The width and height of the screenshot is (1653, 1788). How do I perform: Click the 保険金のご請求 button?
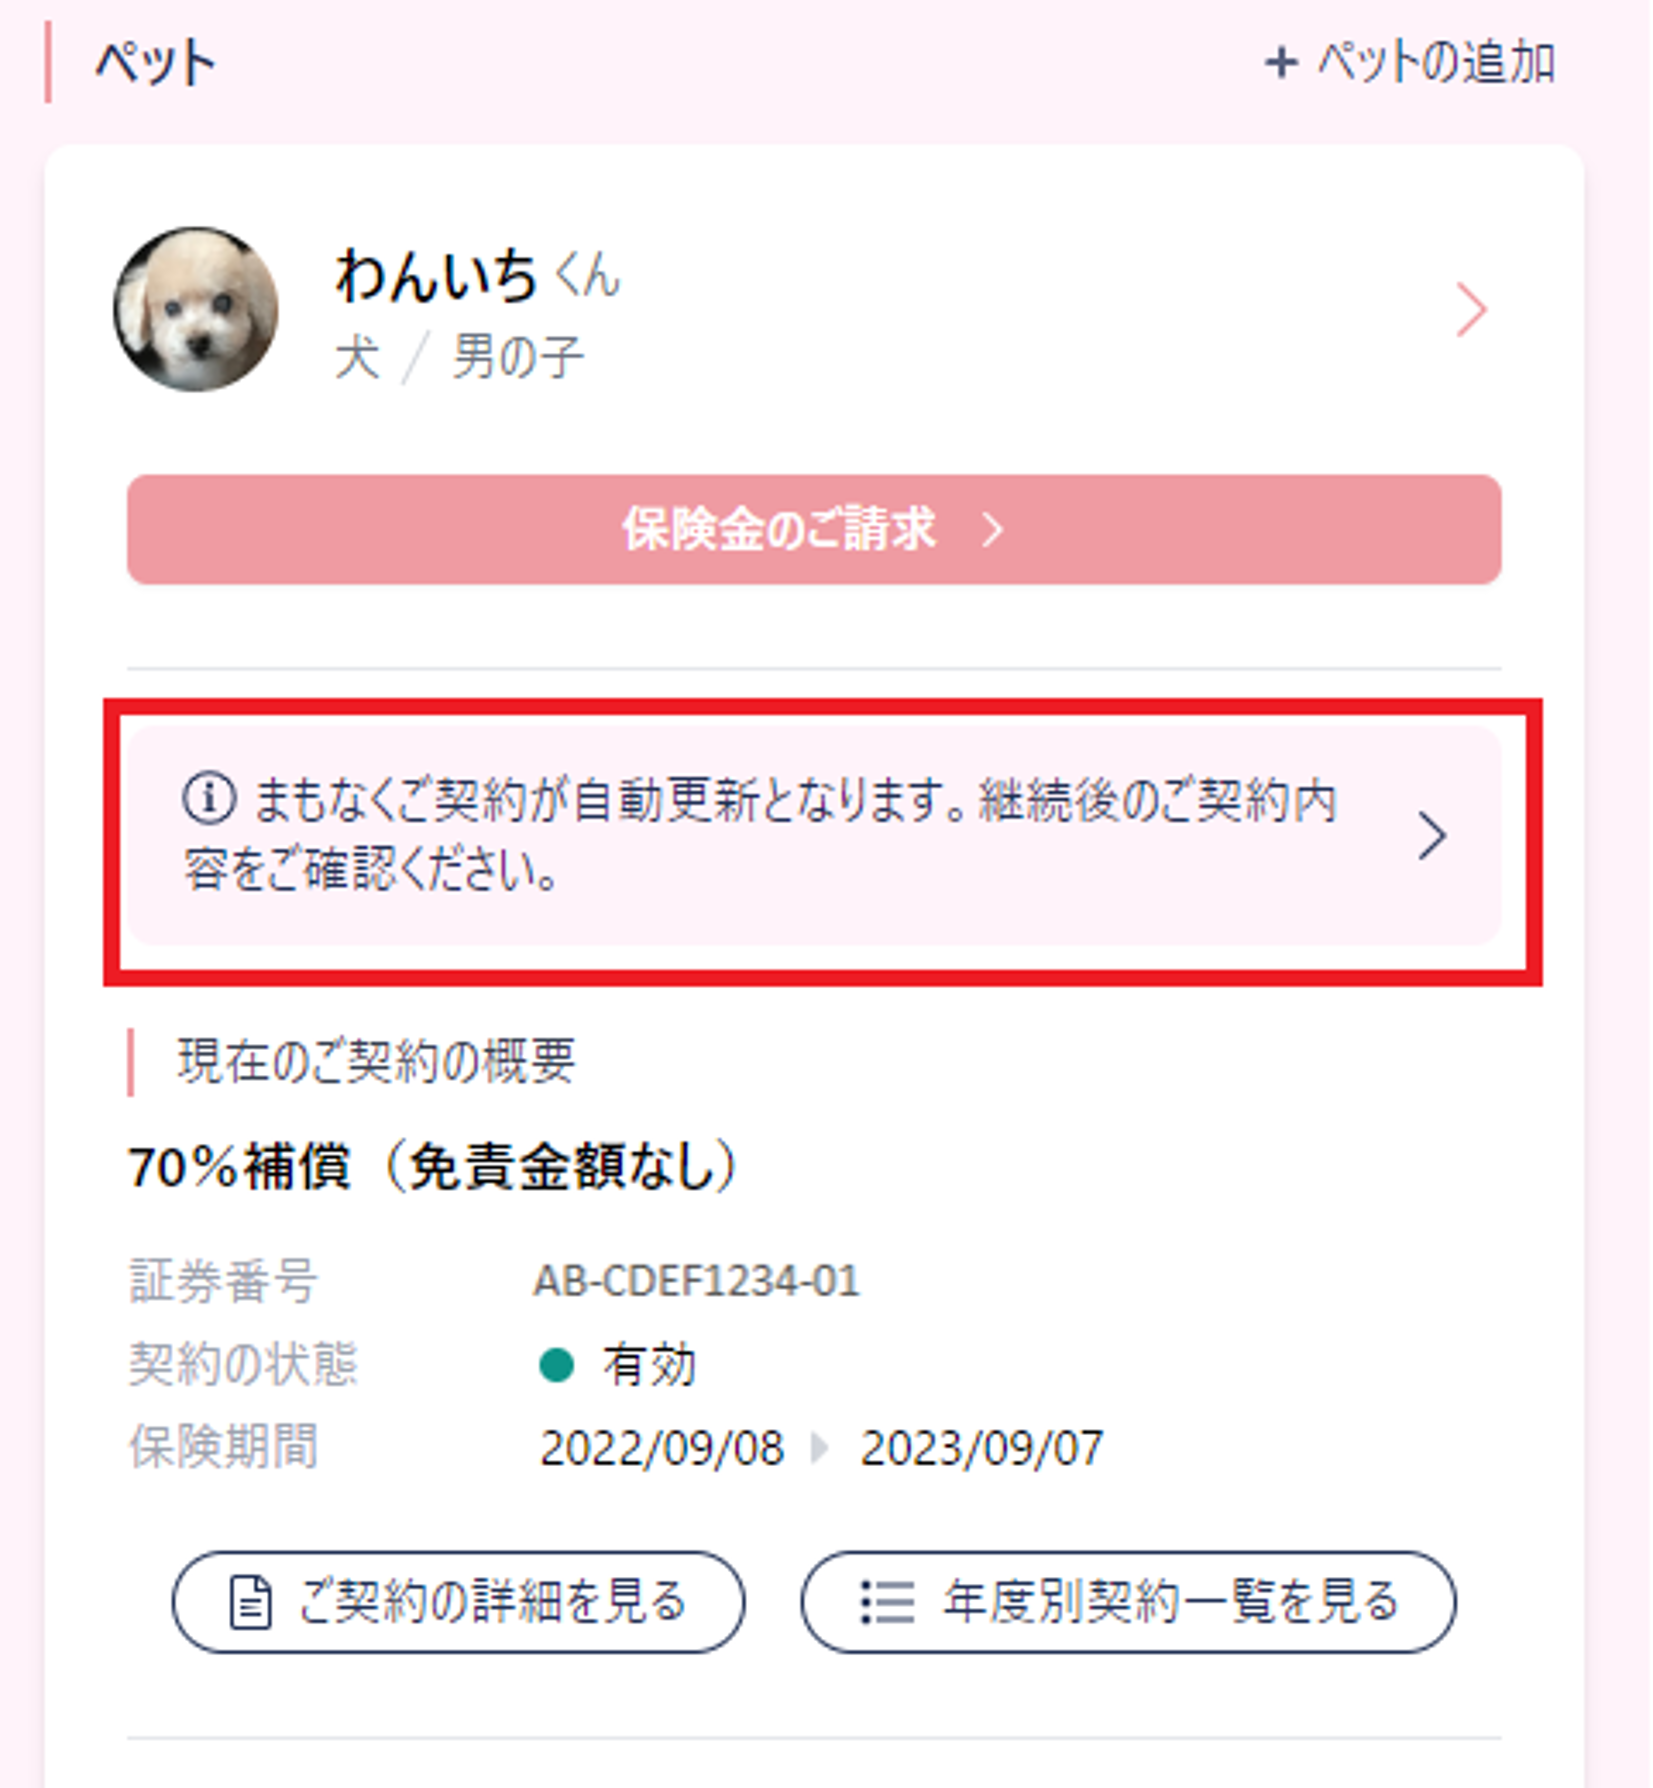[814, 529]
